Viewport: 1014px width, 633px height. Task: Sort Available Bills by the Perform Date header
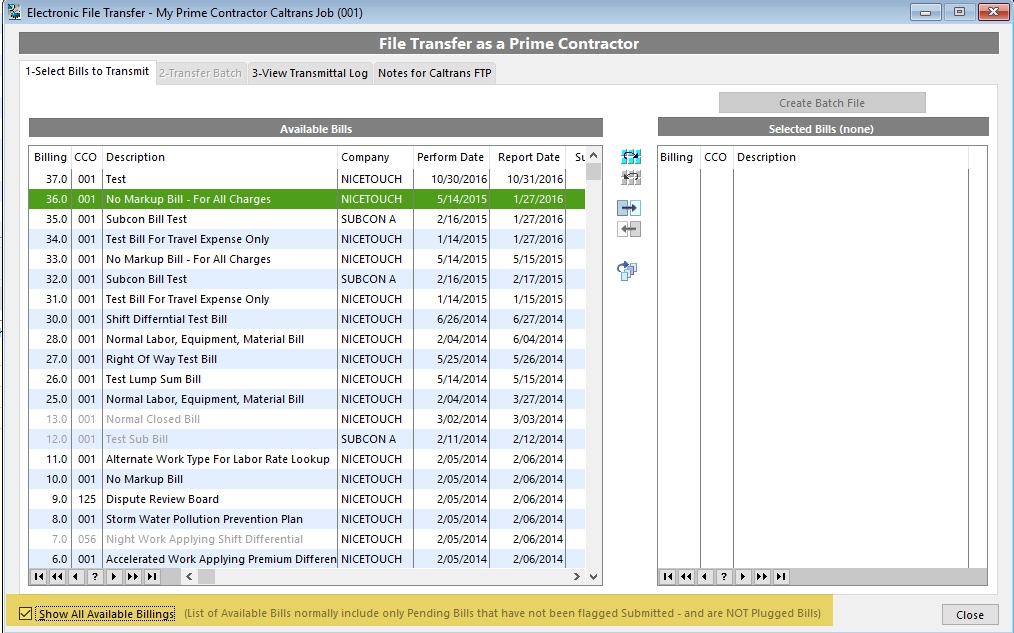tap(451, 157)
